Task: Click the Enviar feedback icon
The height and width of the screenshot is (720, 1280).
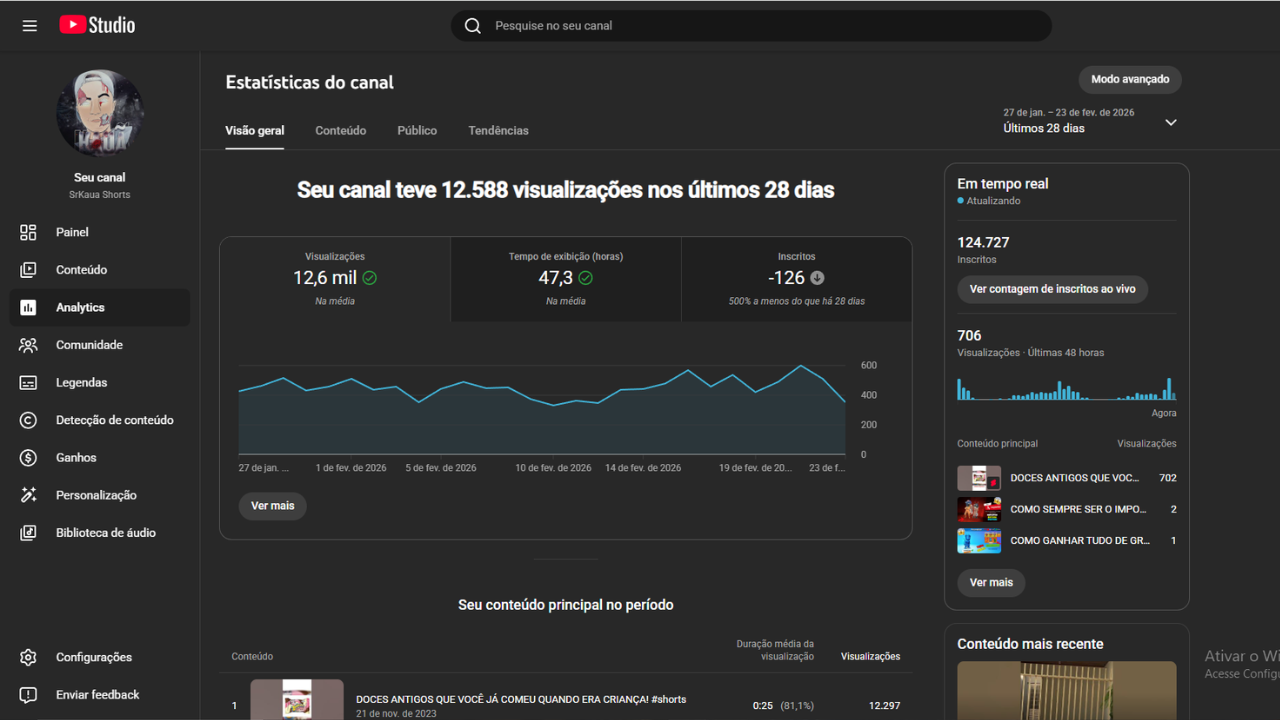Action: (x=28, y=695)
